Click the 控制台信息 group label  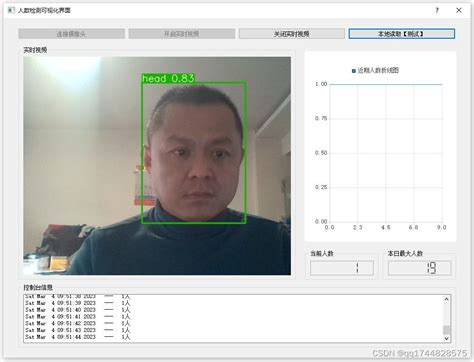pos(38,287)
